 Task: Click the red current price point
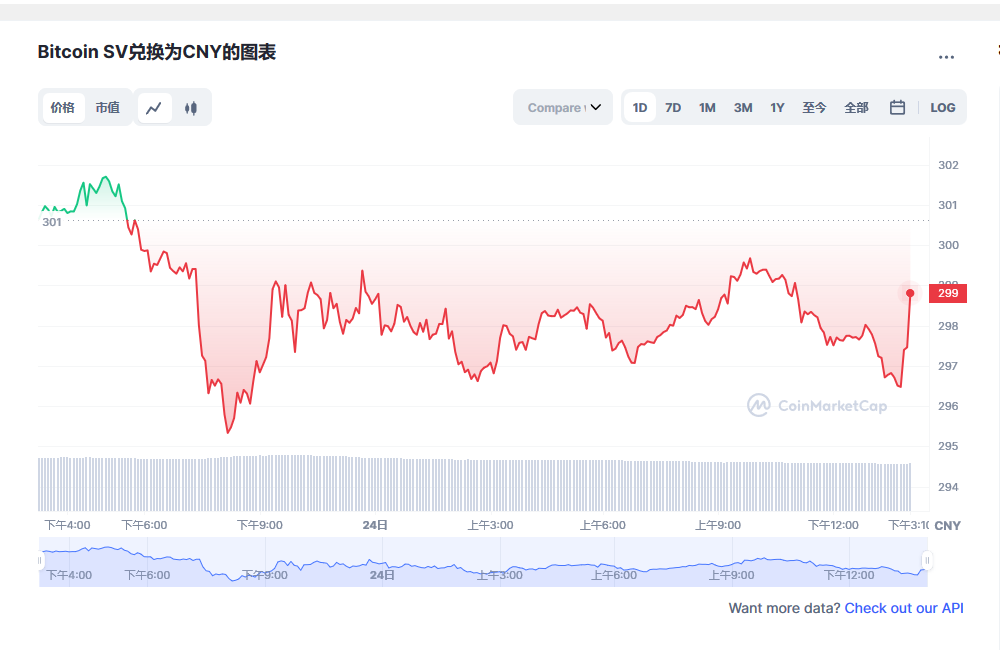click(x=910, y=293)
